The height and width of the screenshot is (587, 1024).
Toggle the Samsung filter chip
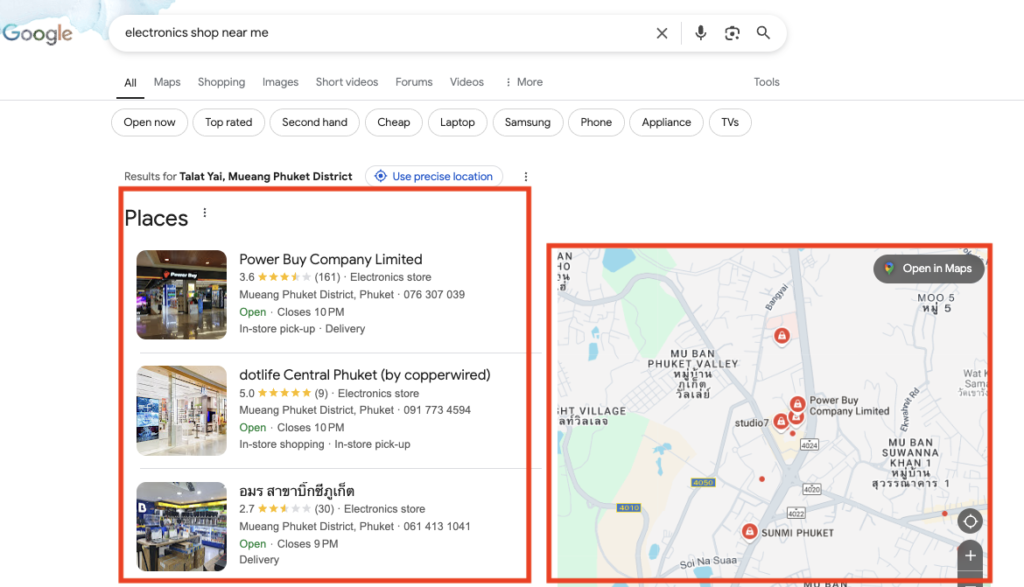[x=528, y=122]
